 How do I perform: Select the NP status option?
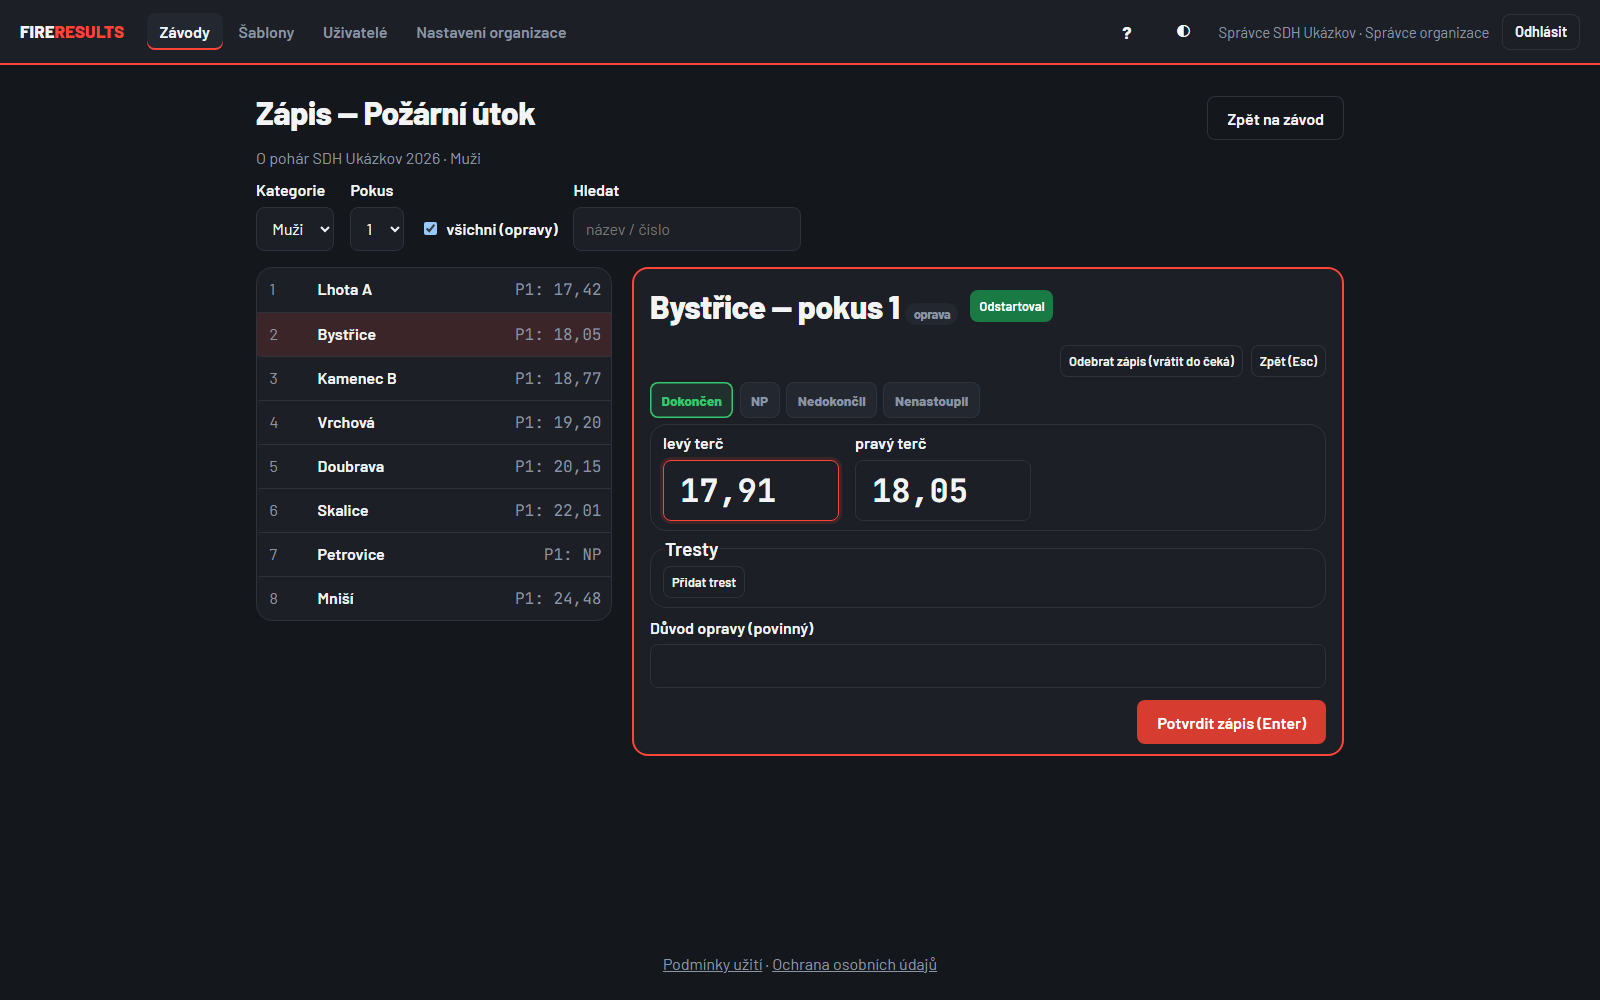pos(759,400)
